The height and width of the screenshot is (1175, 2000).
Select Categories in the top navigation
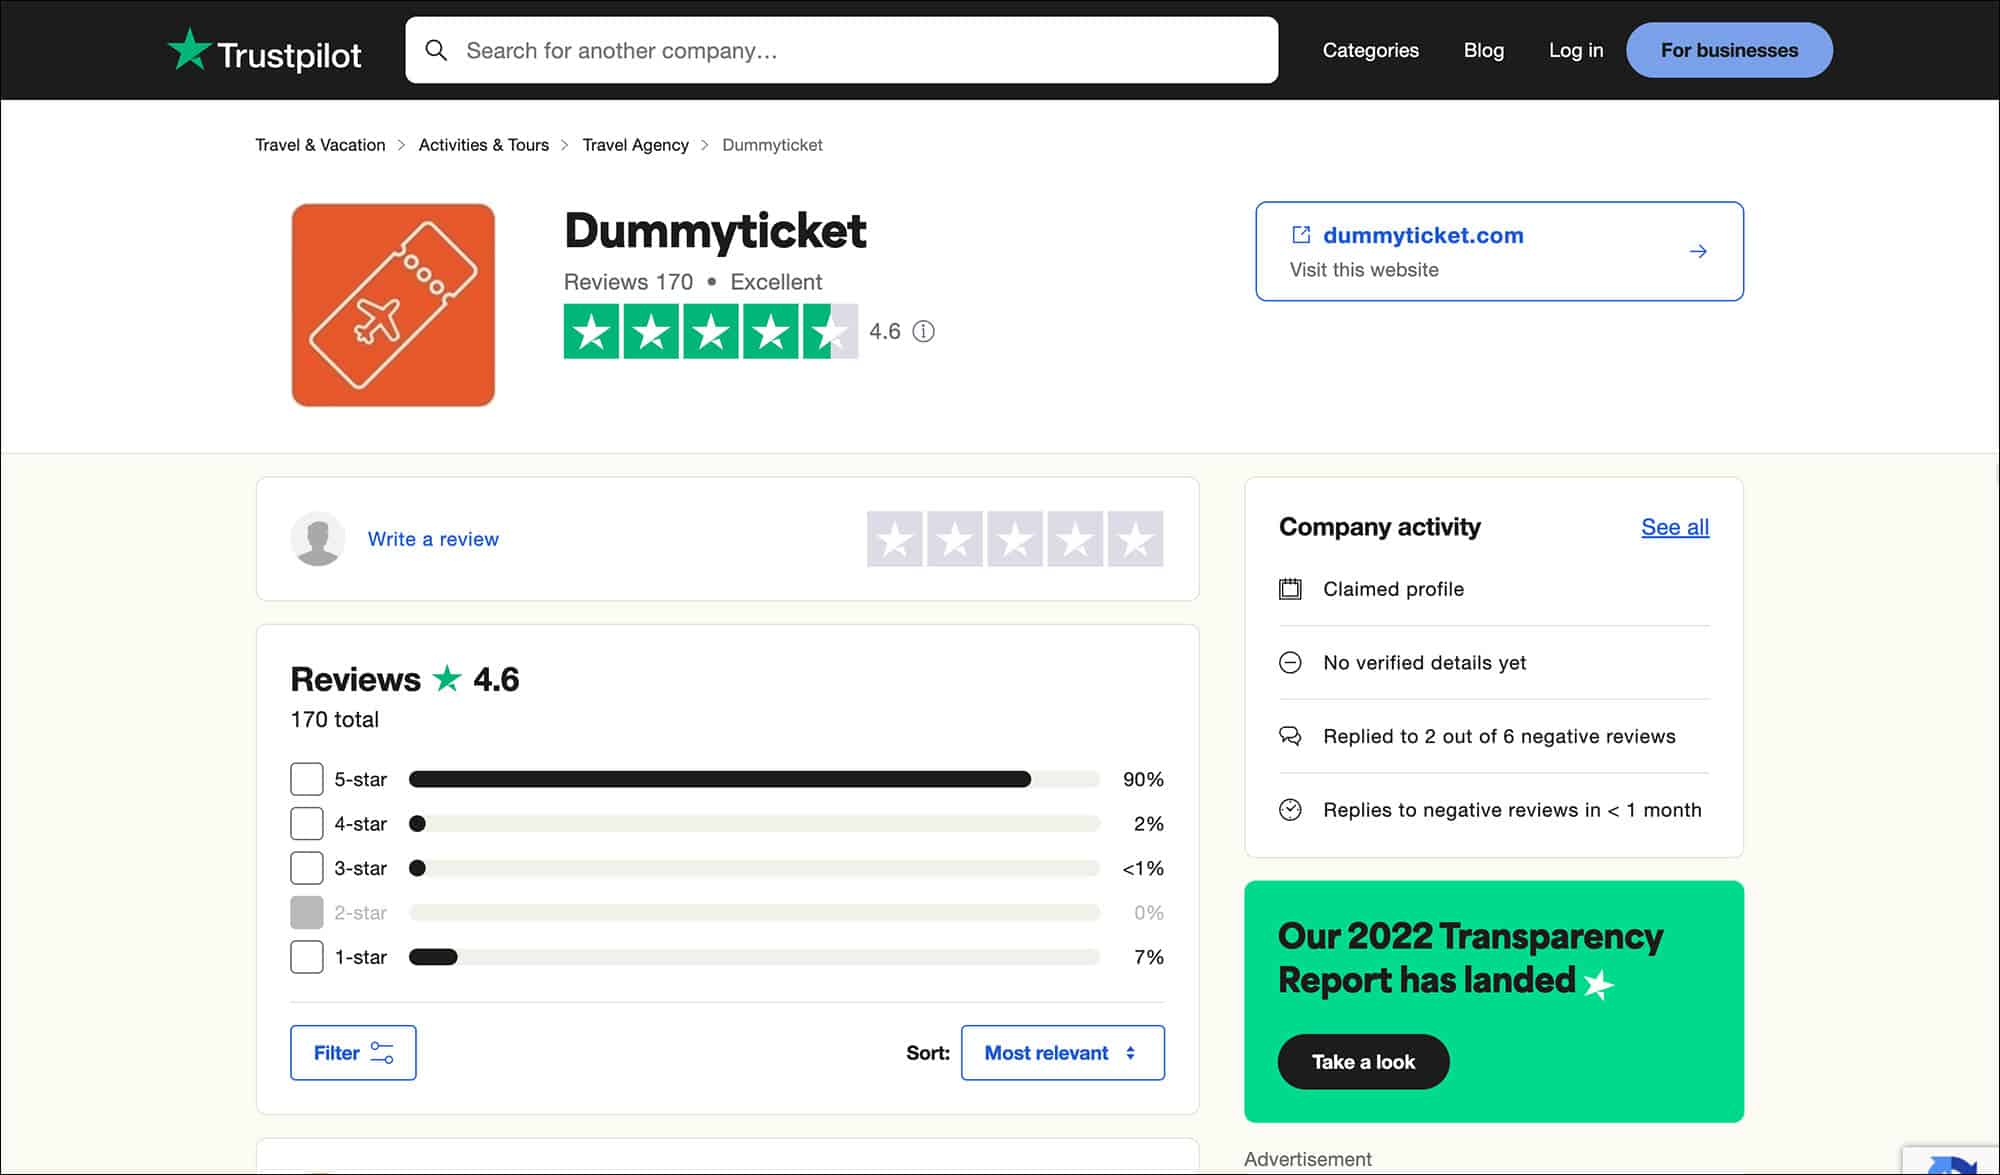click(1370, 50)
